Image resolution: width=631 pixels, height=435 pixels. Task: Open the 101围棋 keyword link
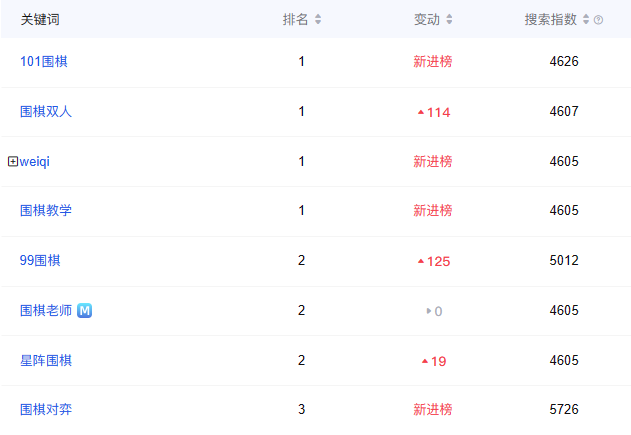[44, 62]
